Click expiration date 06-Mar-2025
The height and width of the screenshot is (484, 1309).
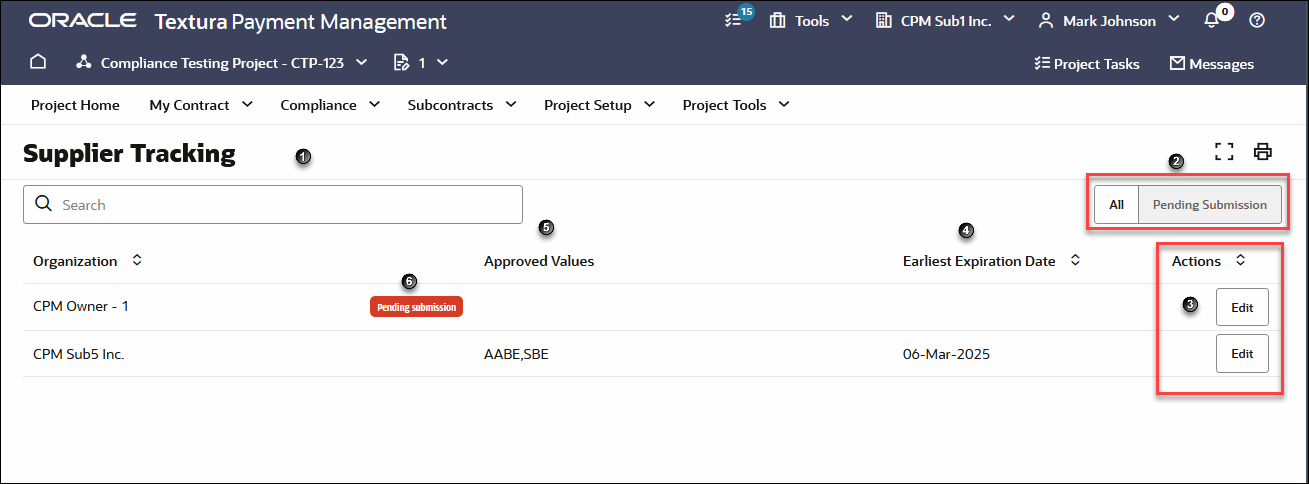pos(946,353)
